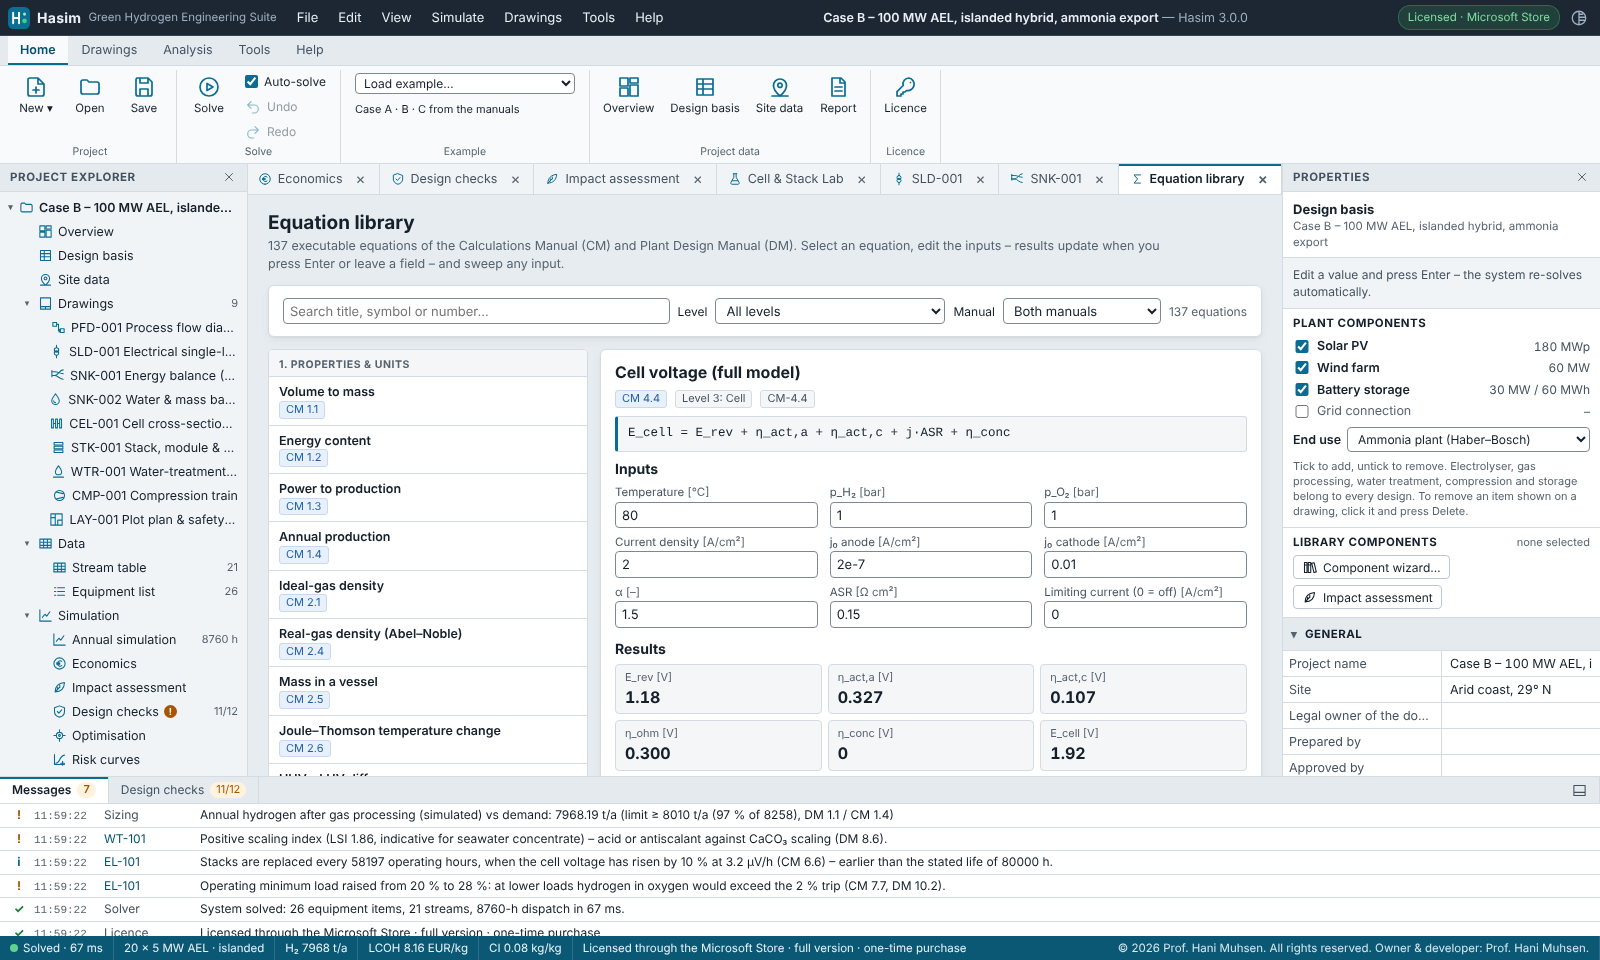Click the Undo arrow button
Viewport: 1600px width, 960px height.
pos(272,107)
